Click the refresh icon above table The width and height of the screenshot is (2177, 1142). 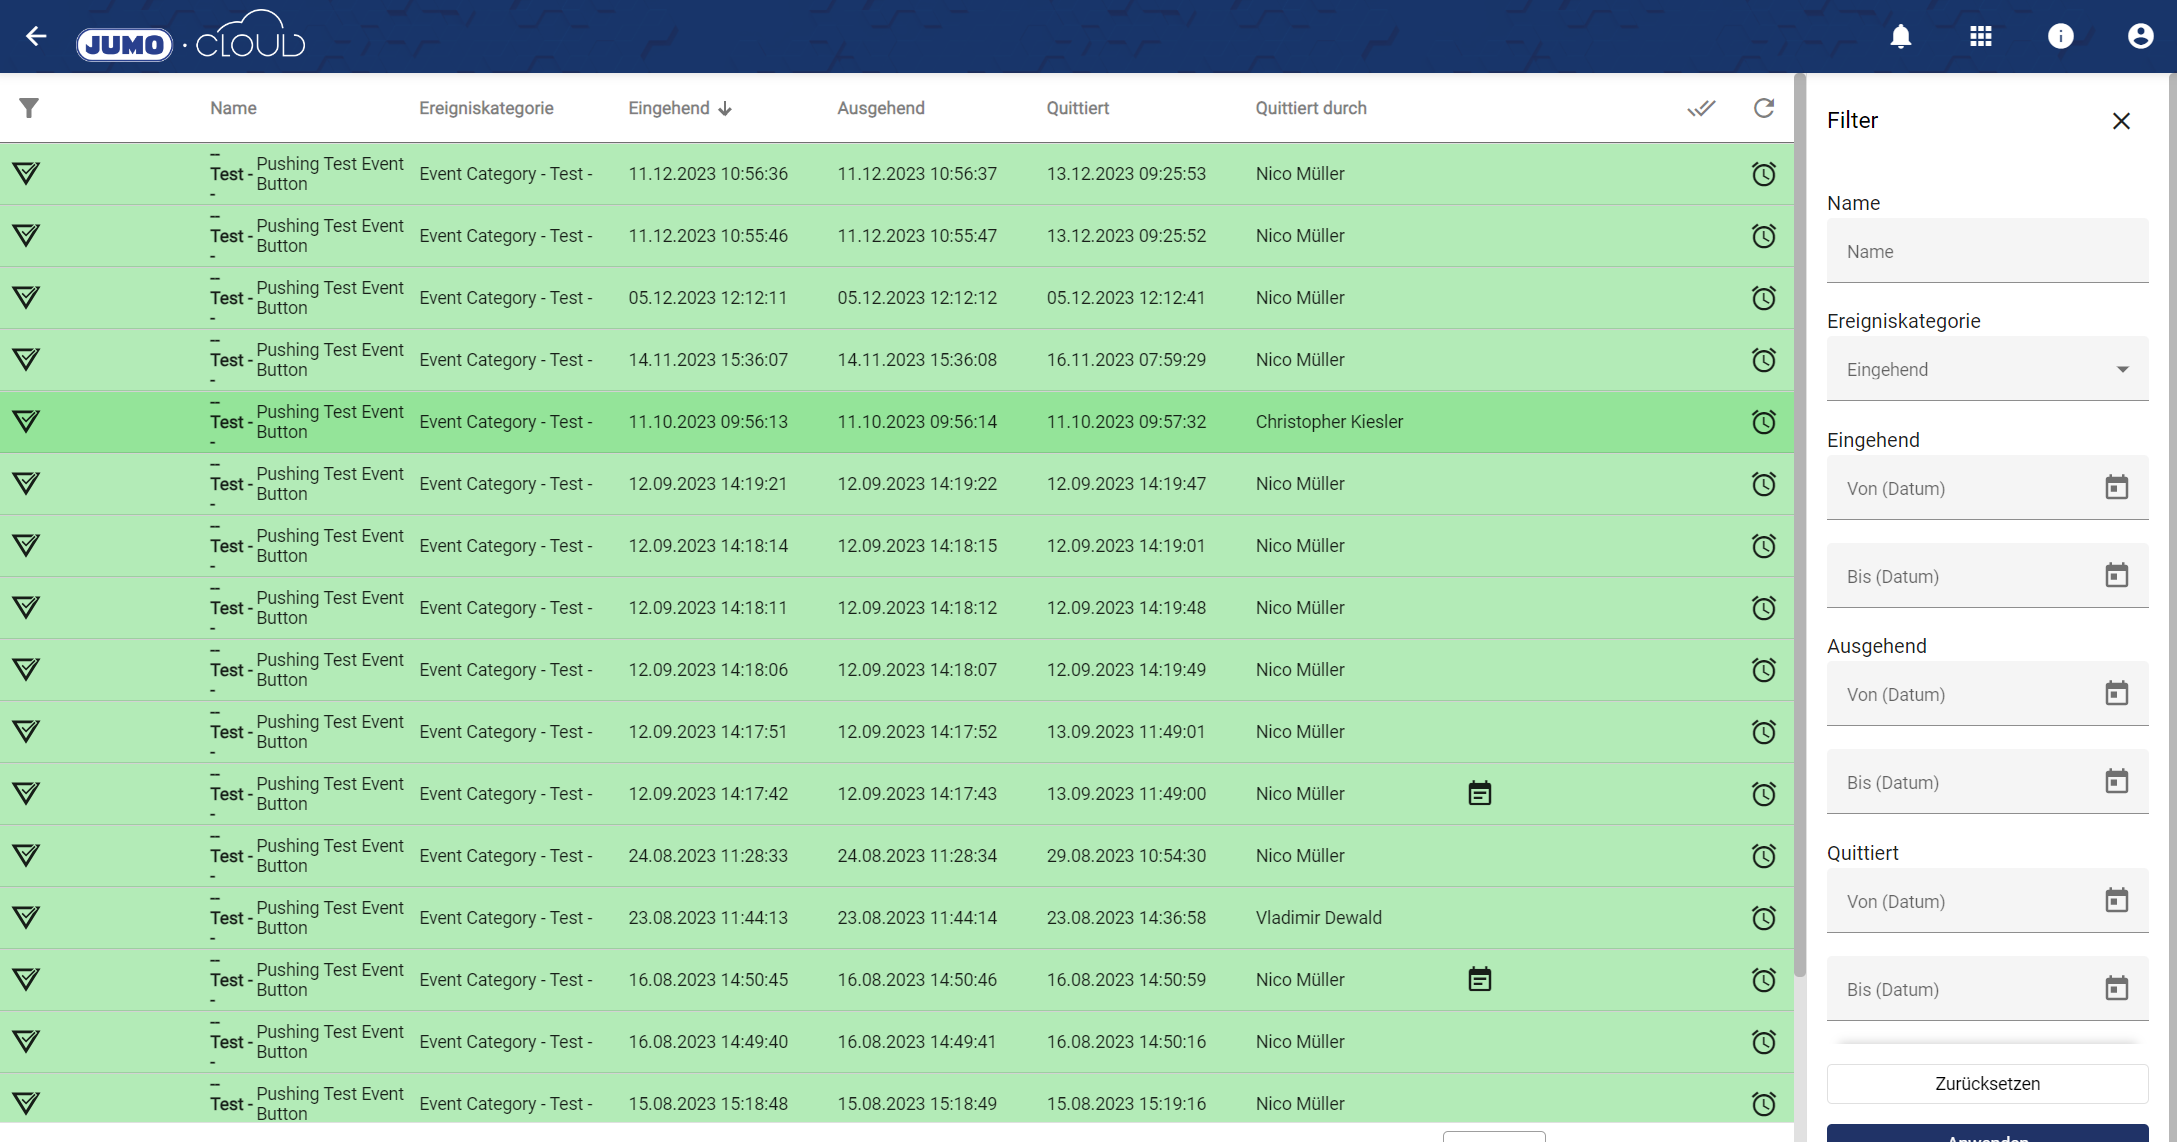1763,108
